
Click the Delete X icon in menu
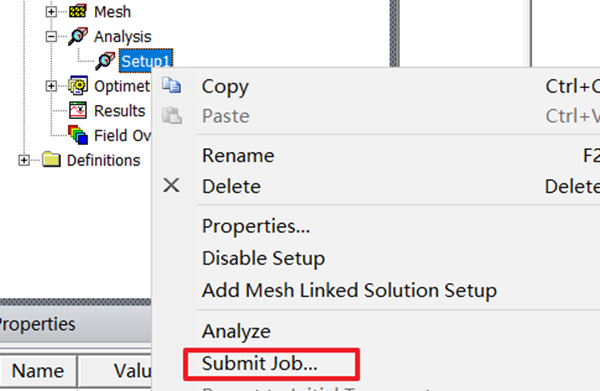pos(171,186)
